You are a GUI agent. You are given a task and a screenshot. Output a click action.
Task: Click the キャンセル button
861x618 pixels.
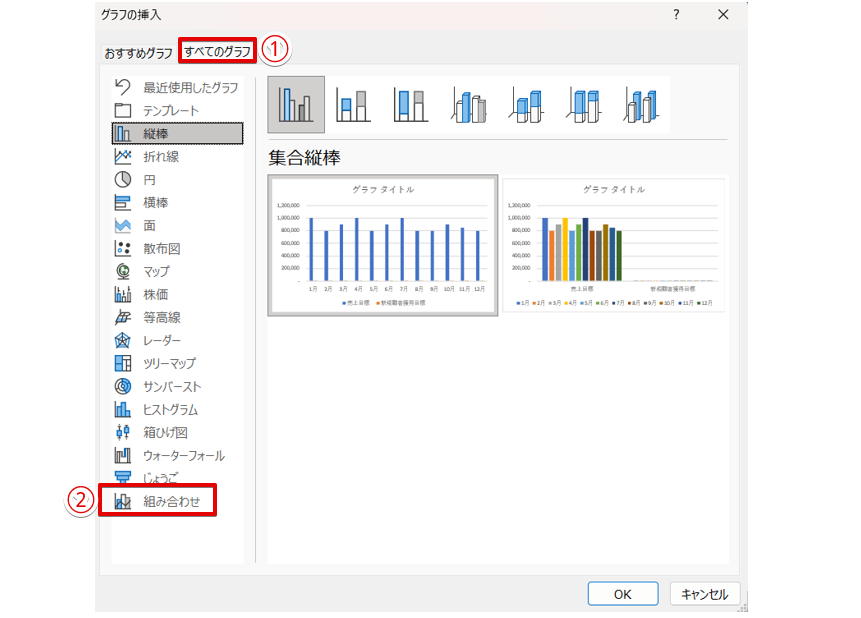[x=705, y=594]
